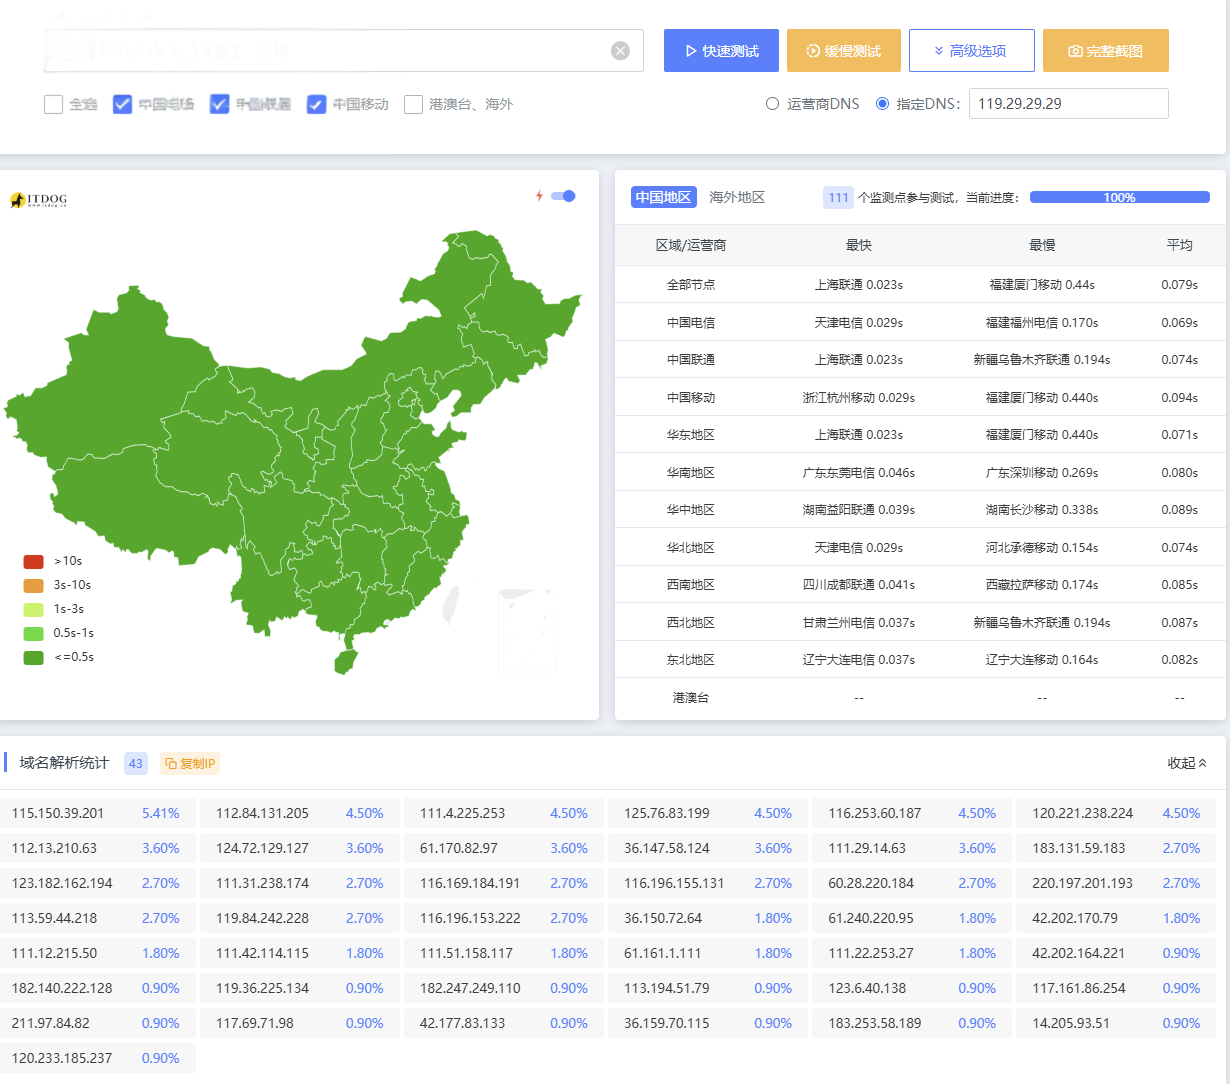Click the 域名解析统计 heading
The image size is (1230, 1084).
[64, 763]
